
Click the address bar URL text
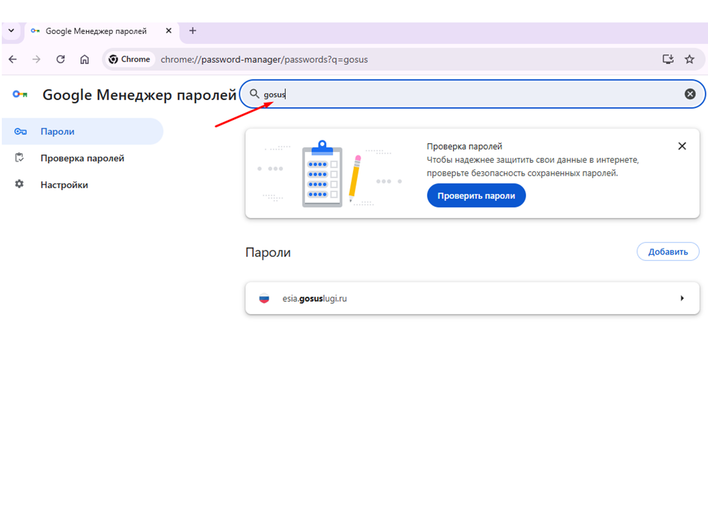click(x=264, y=60)
